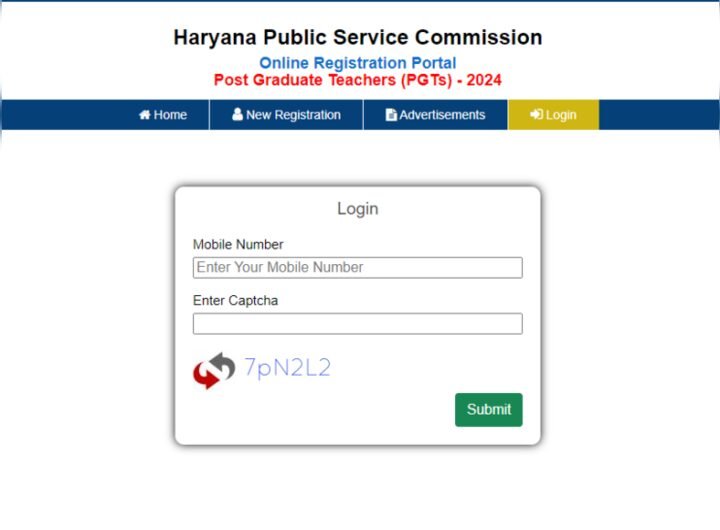Click the Online Registration Portal subtitle
Viewport: 720px width, 530px height.
point(358,63)
